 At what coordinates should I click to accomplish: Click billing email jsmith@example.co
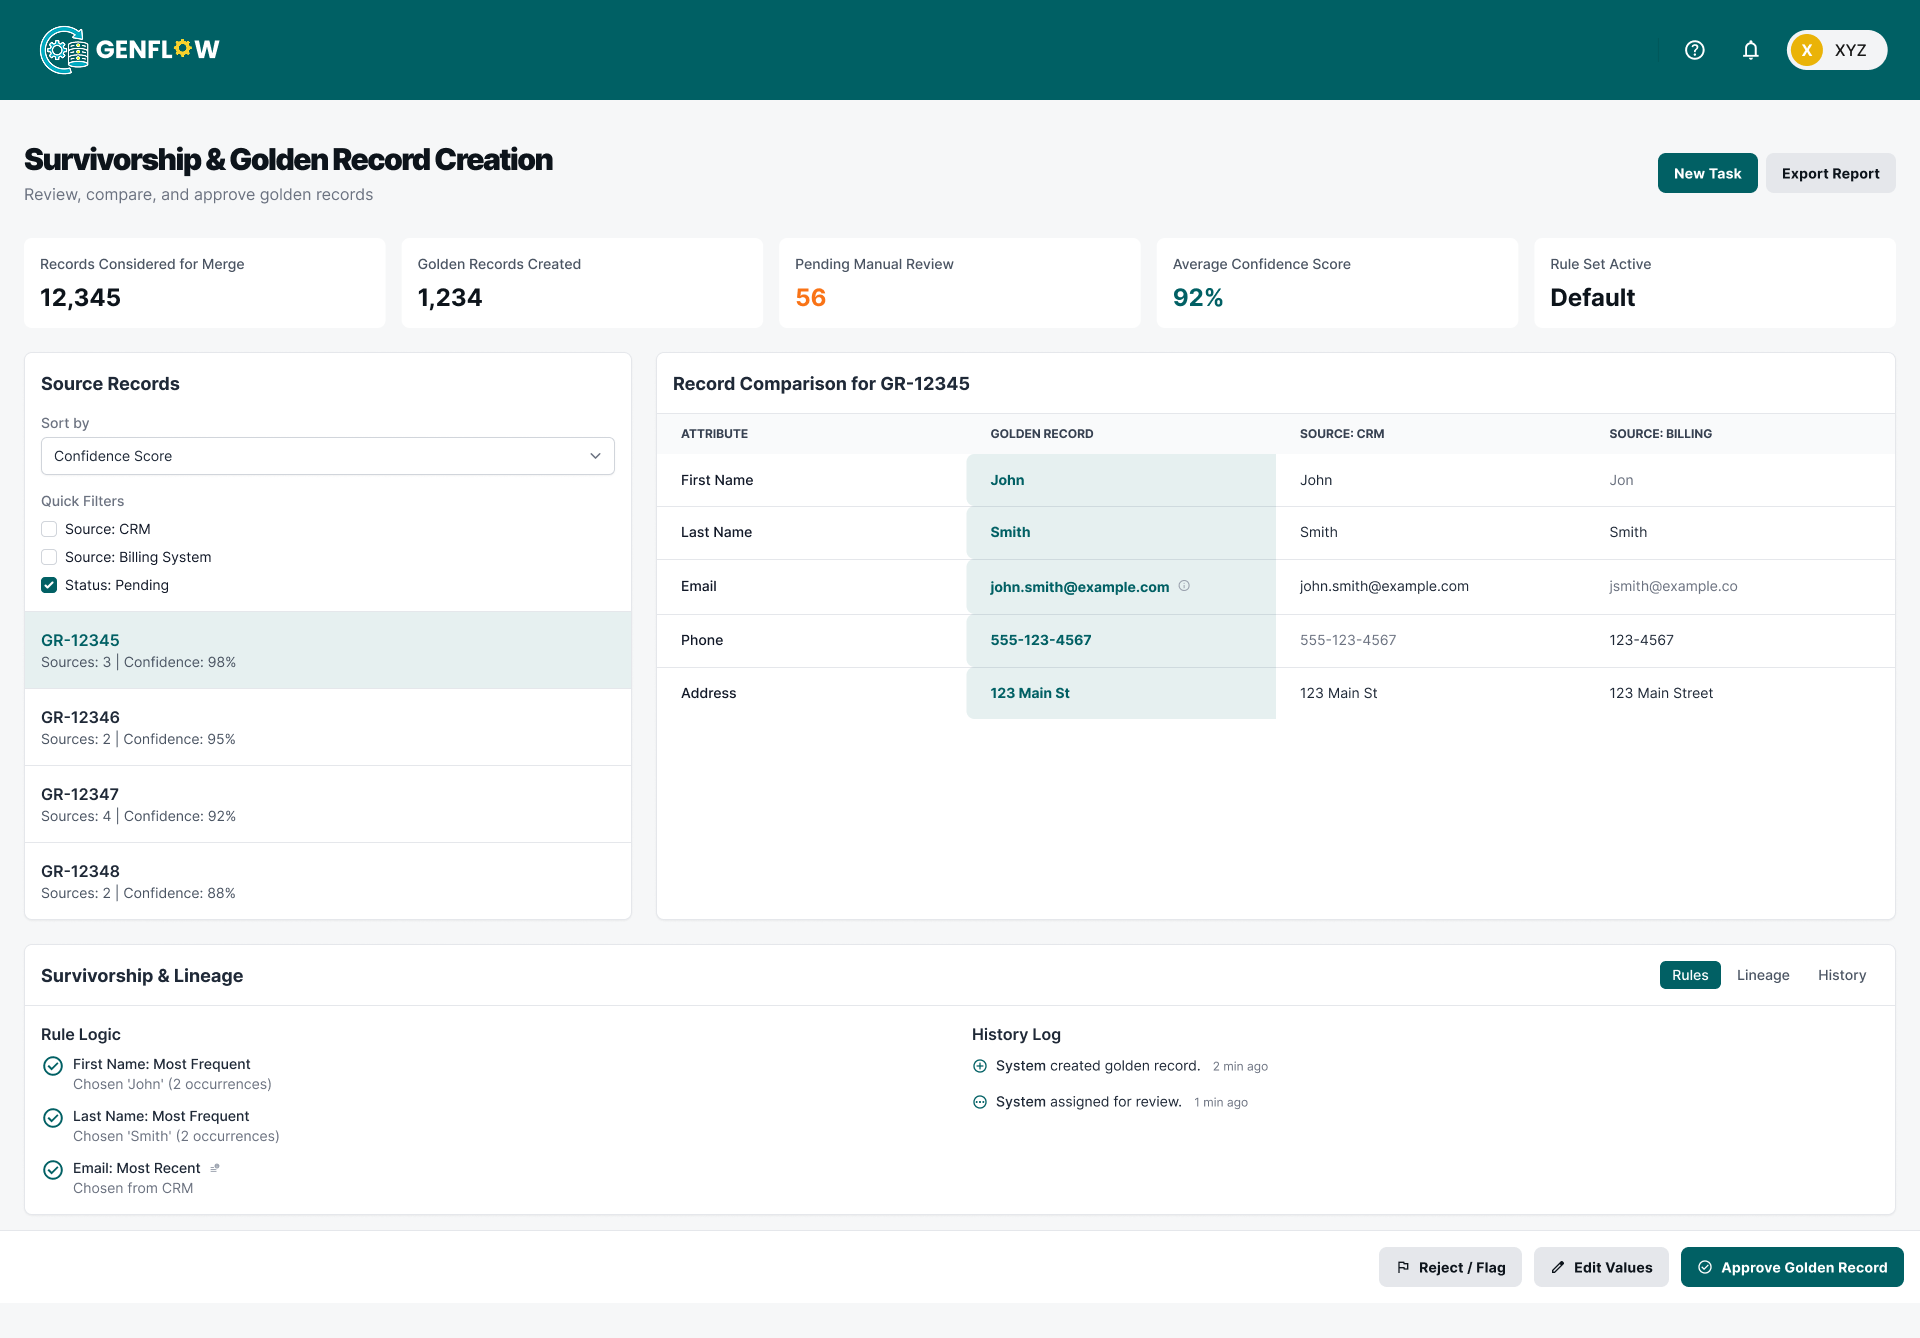pyautogui.click(x=1673, y=586)
